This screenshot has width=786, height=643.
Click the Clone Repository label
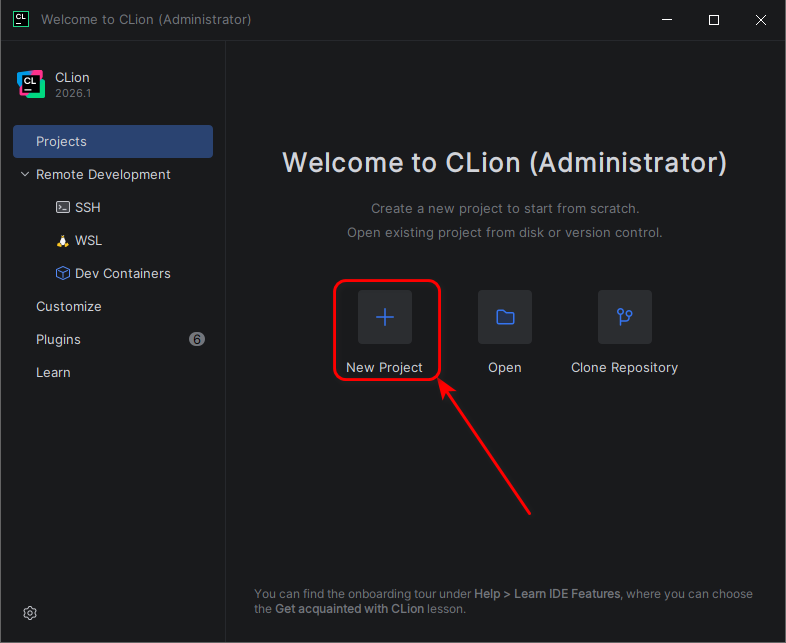625,367
